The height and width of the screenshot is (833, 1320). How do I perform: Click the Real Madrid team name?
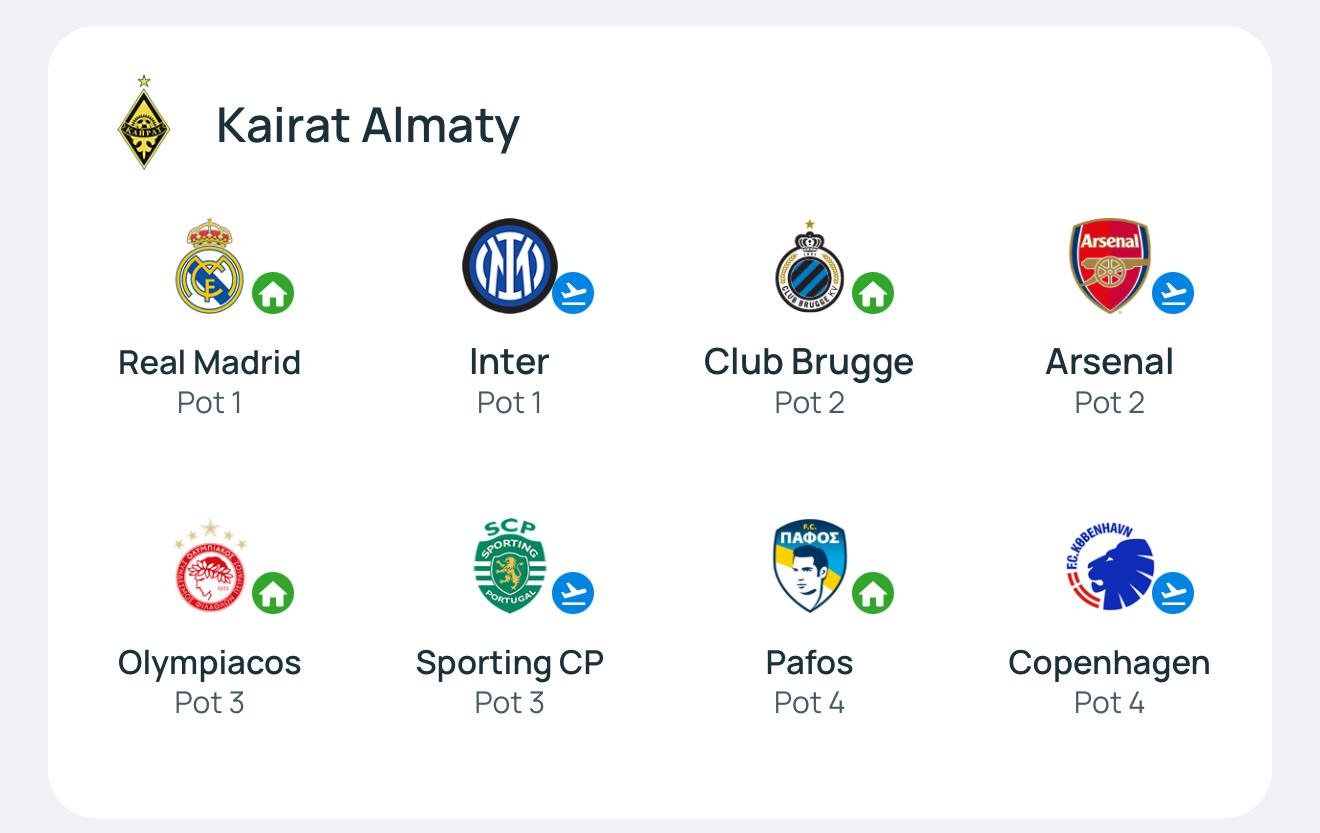click(x=209, y=362)
